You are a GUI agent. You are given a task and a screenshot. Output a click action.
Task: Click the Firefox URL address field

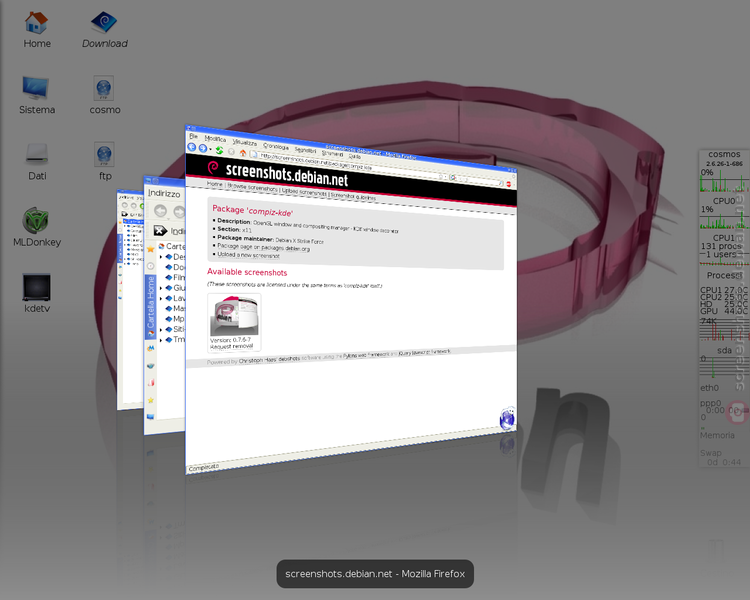[x=349, y=164]
